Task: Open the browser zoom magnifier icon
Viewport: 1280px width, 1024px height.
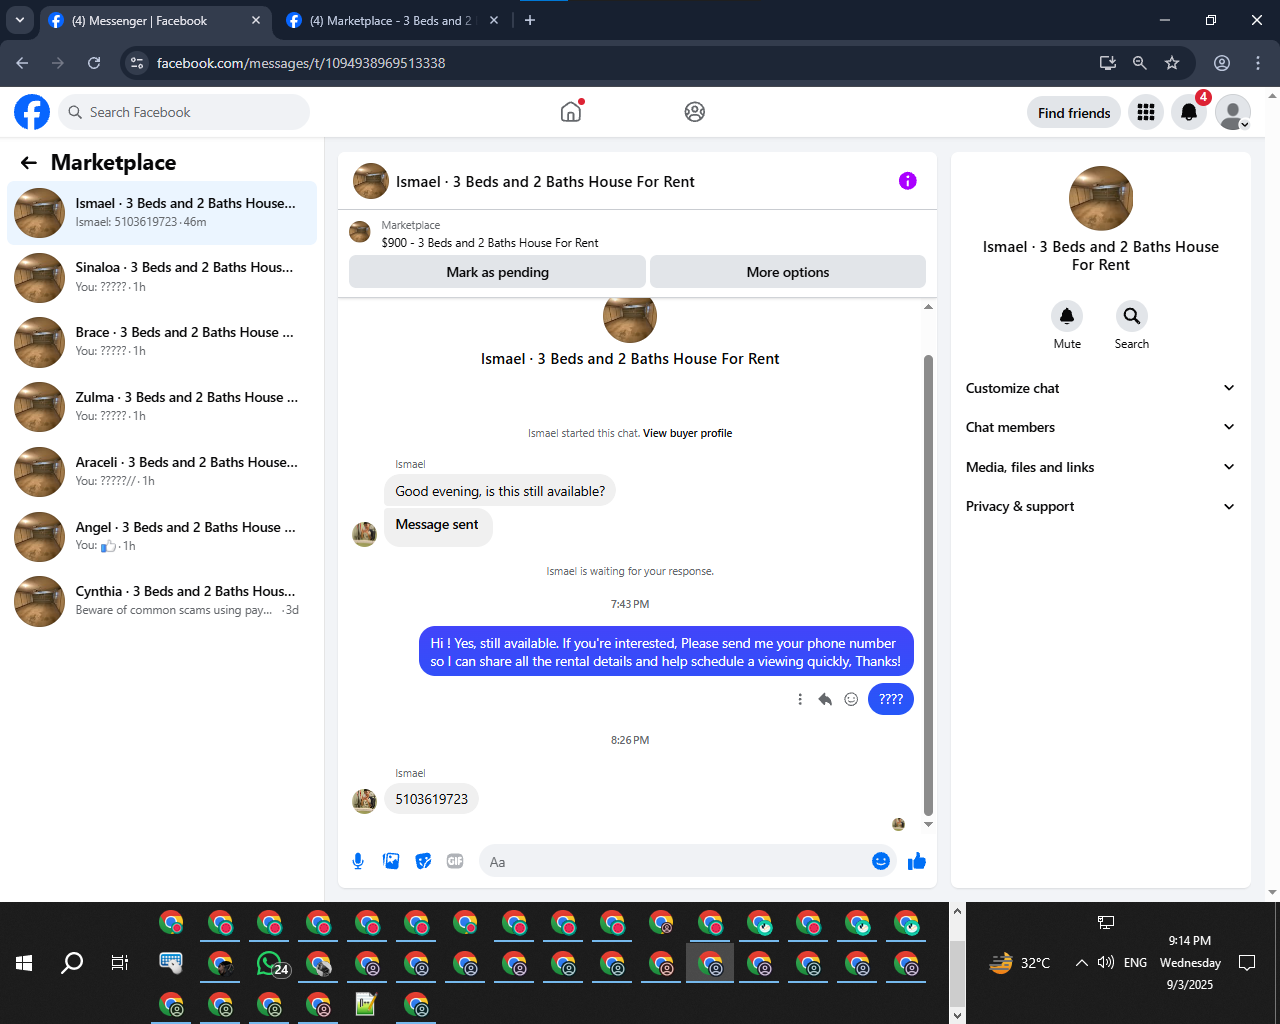Action: click(x=1140, y=63)
